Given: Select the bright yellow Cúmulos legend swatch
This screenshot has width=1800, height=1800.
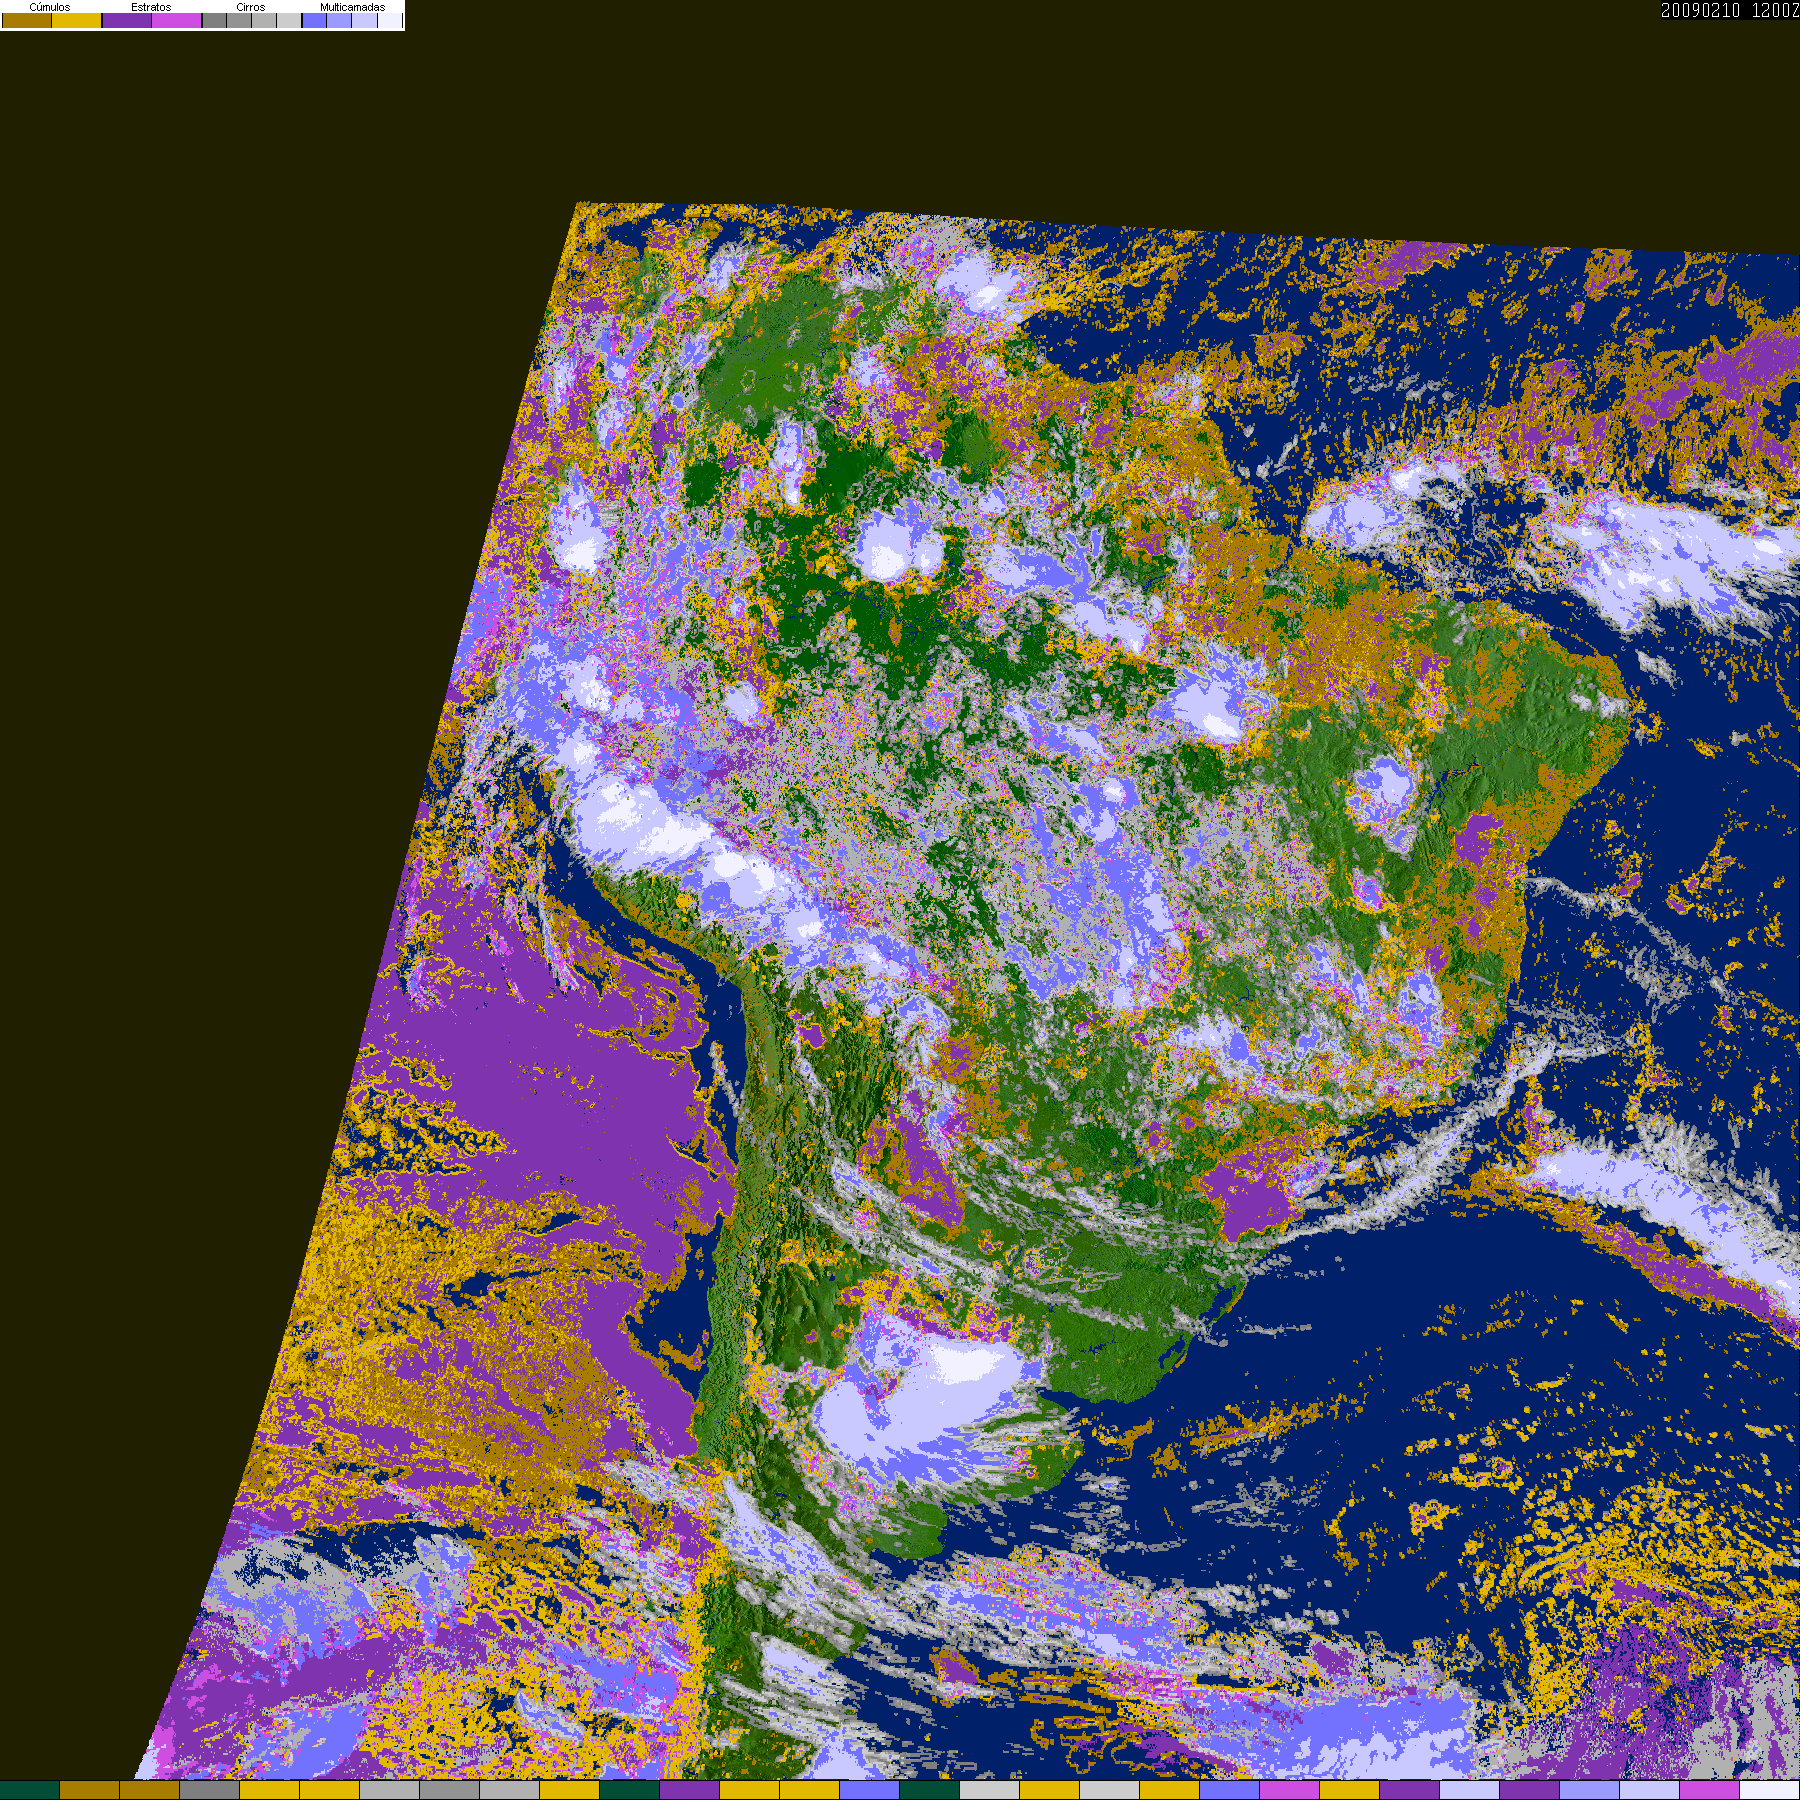Looking at the screenshot, I should click(76, 20).
